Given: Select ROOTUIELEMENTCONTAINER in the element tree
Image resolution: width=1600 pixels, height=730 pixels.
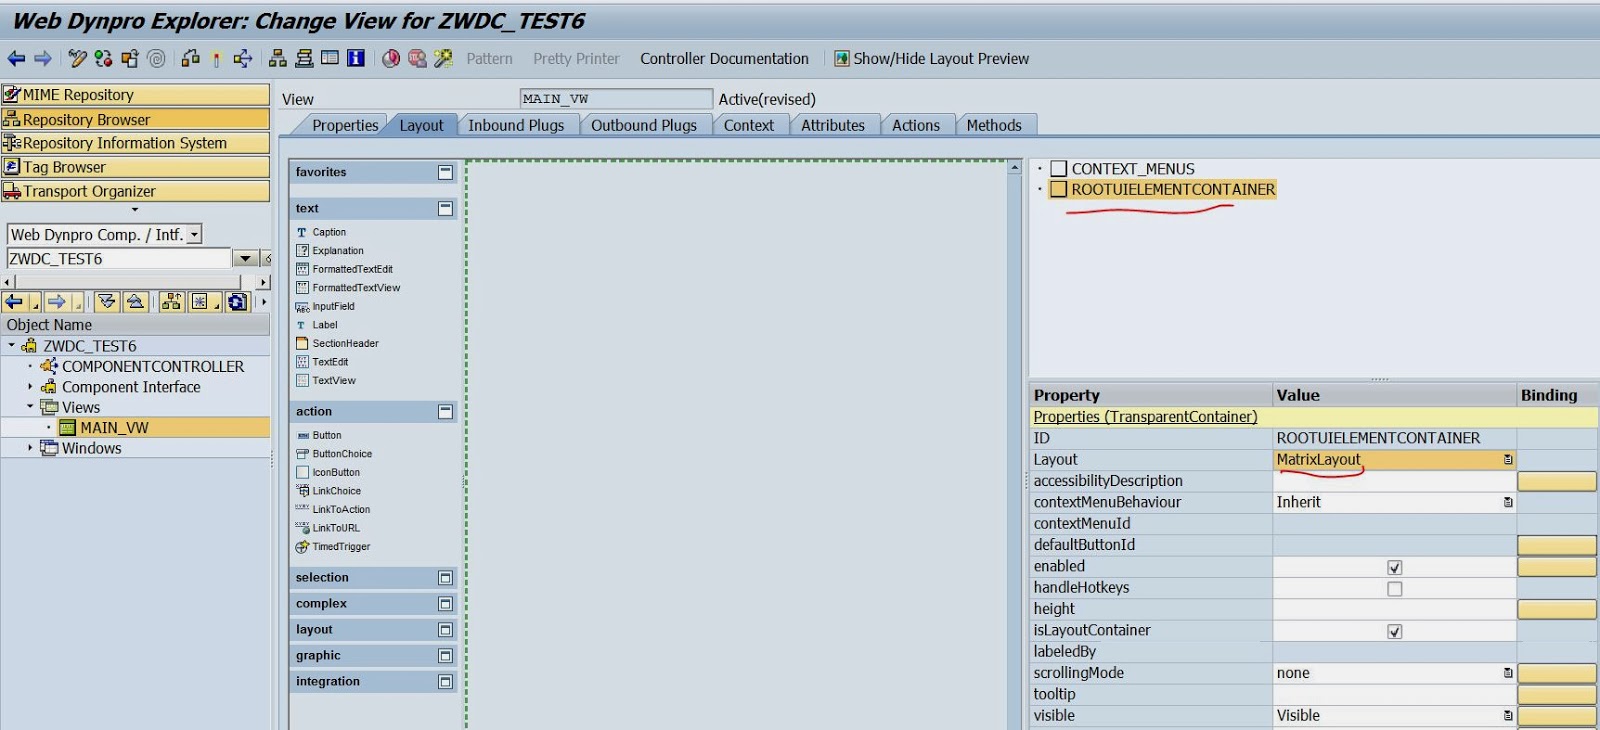Looking at the screenshot, I should coord(1173,190).
